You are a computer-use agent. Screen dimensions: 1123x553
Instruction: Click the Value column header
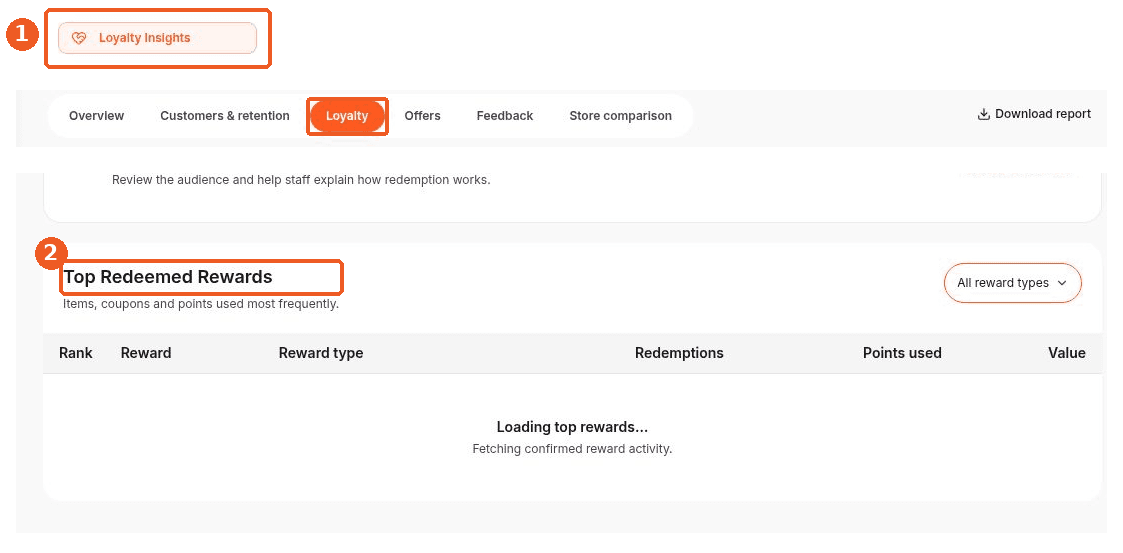[1067, 353]
